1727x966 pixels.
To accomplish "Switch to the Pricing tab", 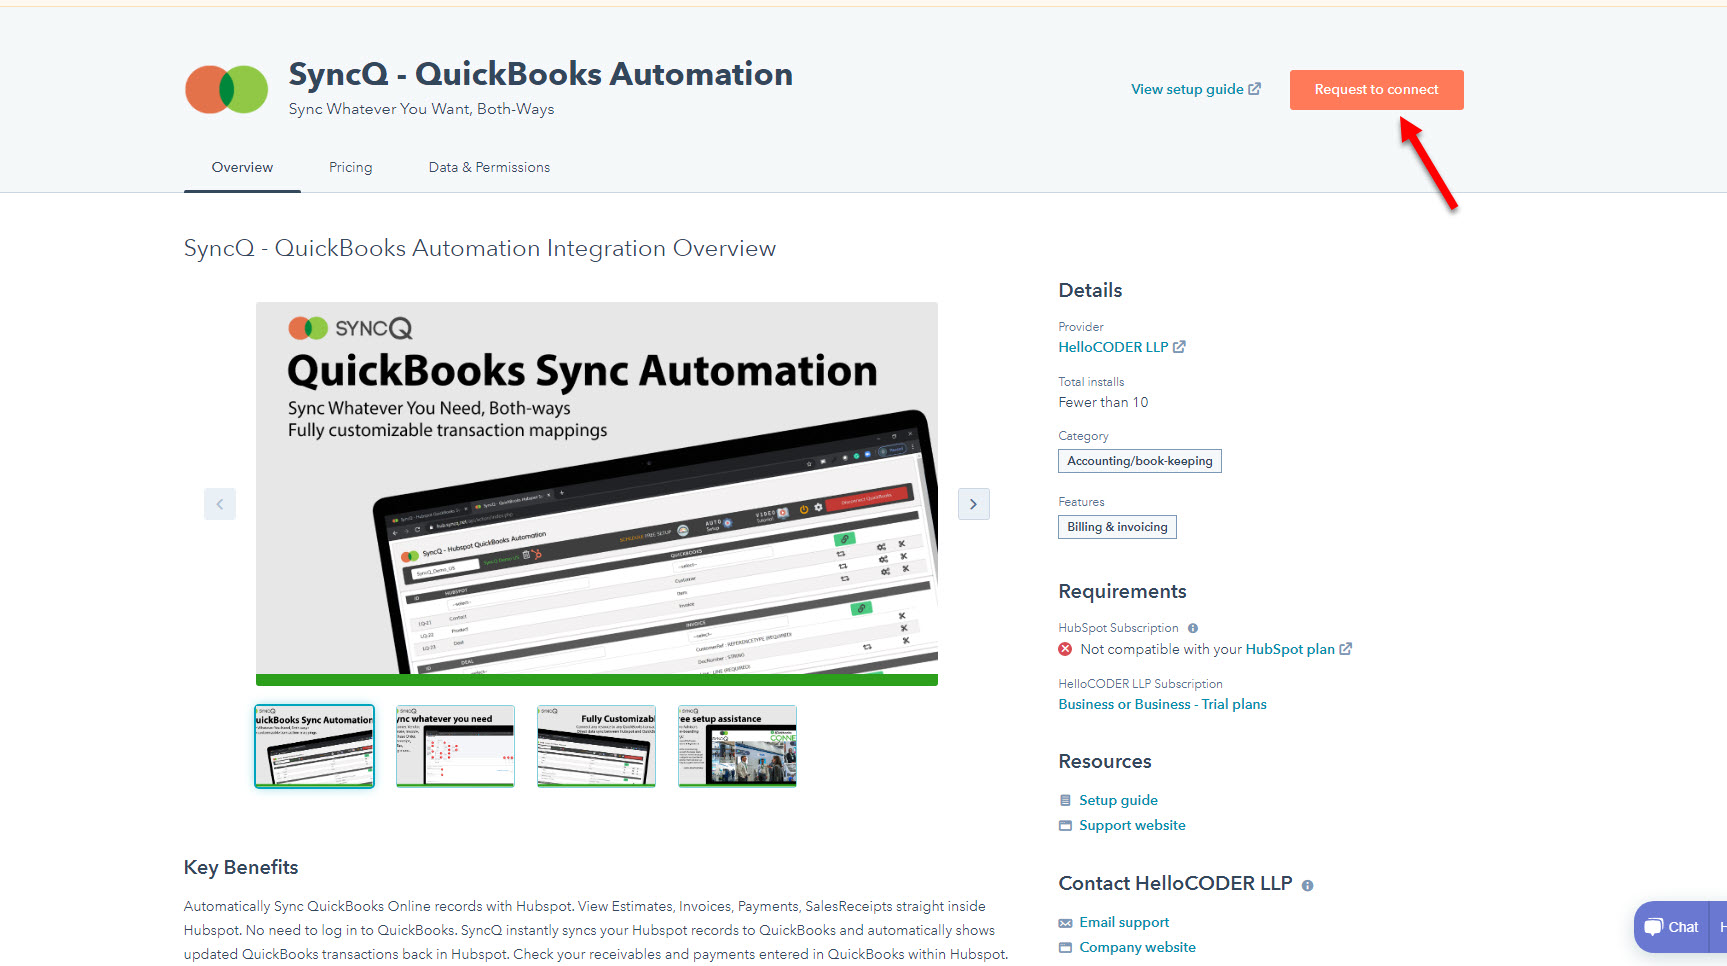I will point(350,167).
